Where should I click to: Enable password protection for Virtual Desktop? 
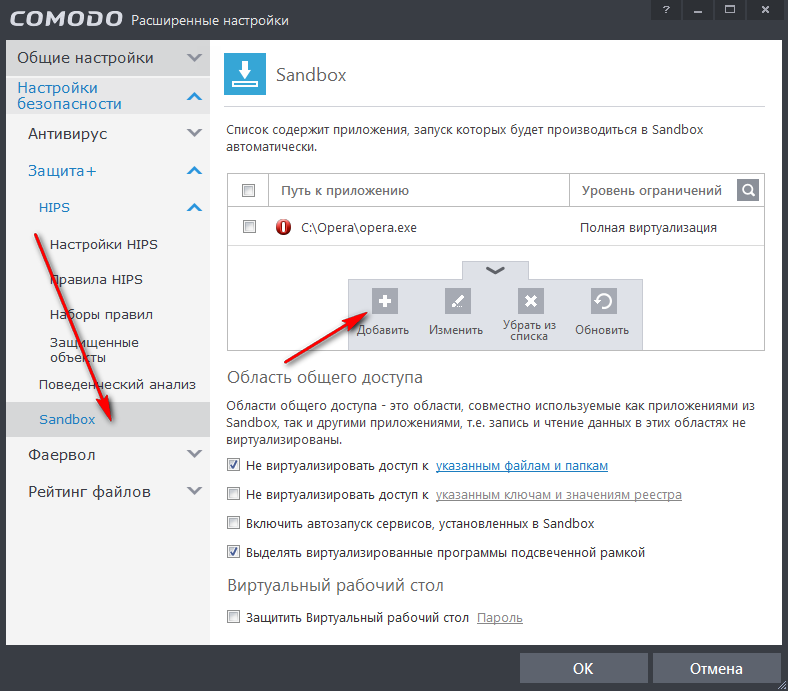(233, 617)
